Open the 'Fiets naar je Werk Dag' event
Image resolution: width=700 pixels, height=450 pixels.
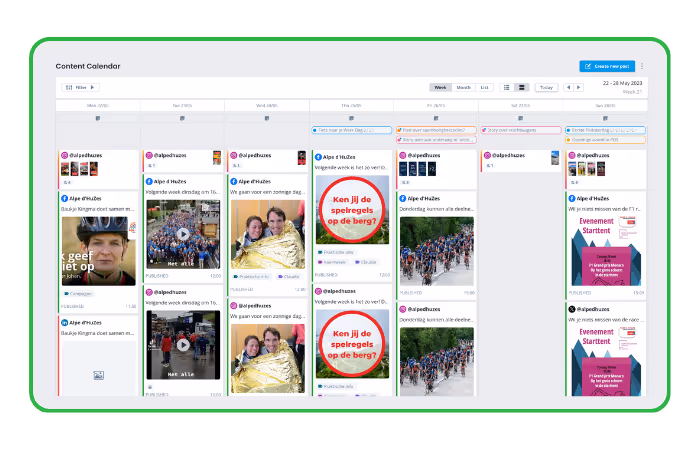(x=352, y=130)
